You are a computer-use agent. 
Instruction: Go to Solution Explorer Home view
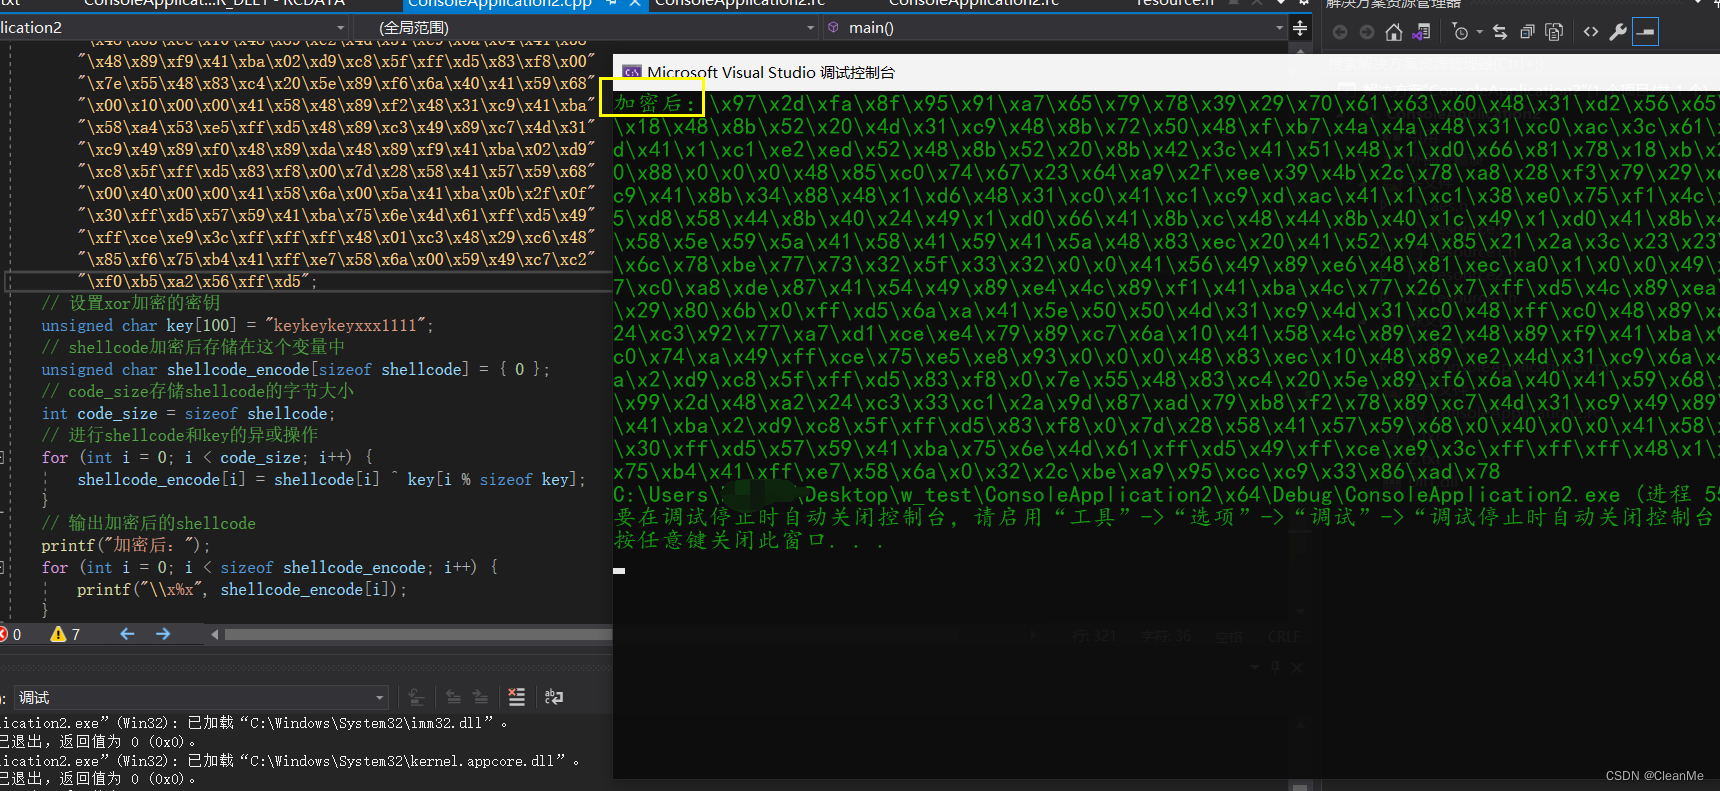(x=1394, y=33)
